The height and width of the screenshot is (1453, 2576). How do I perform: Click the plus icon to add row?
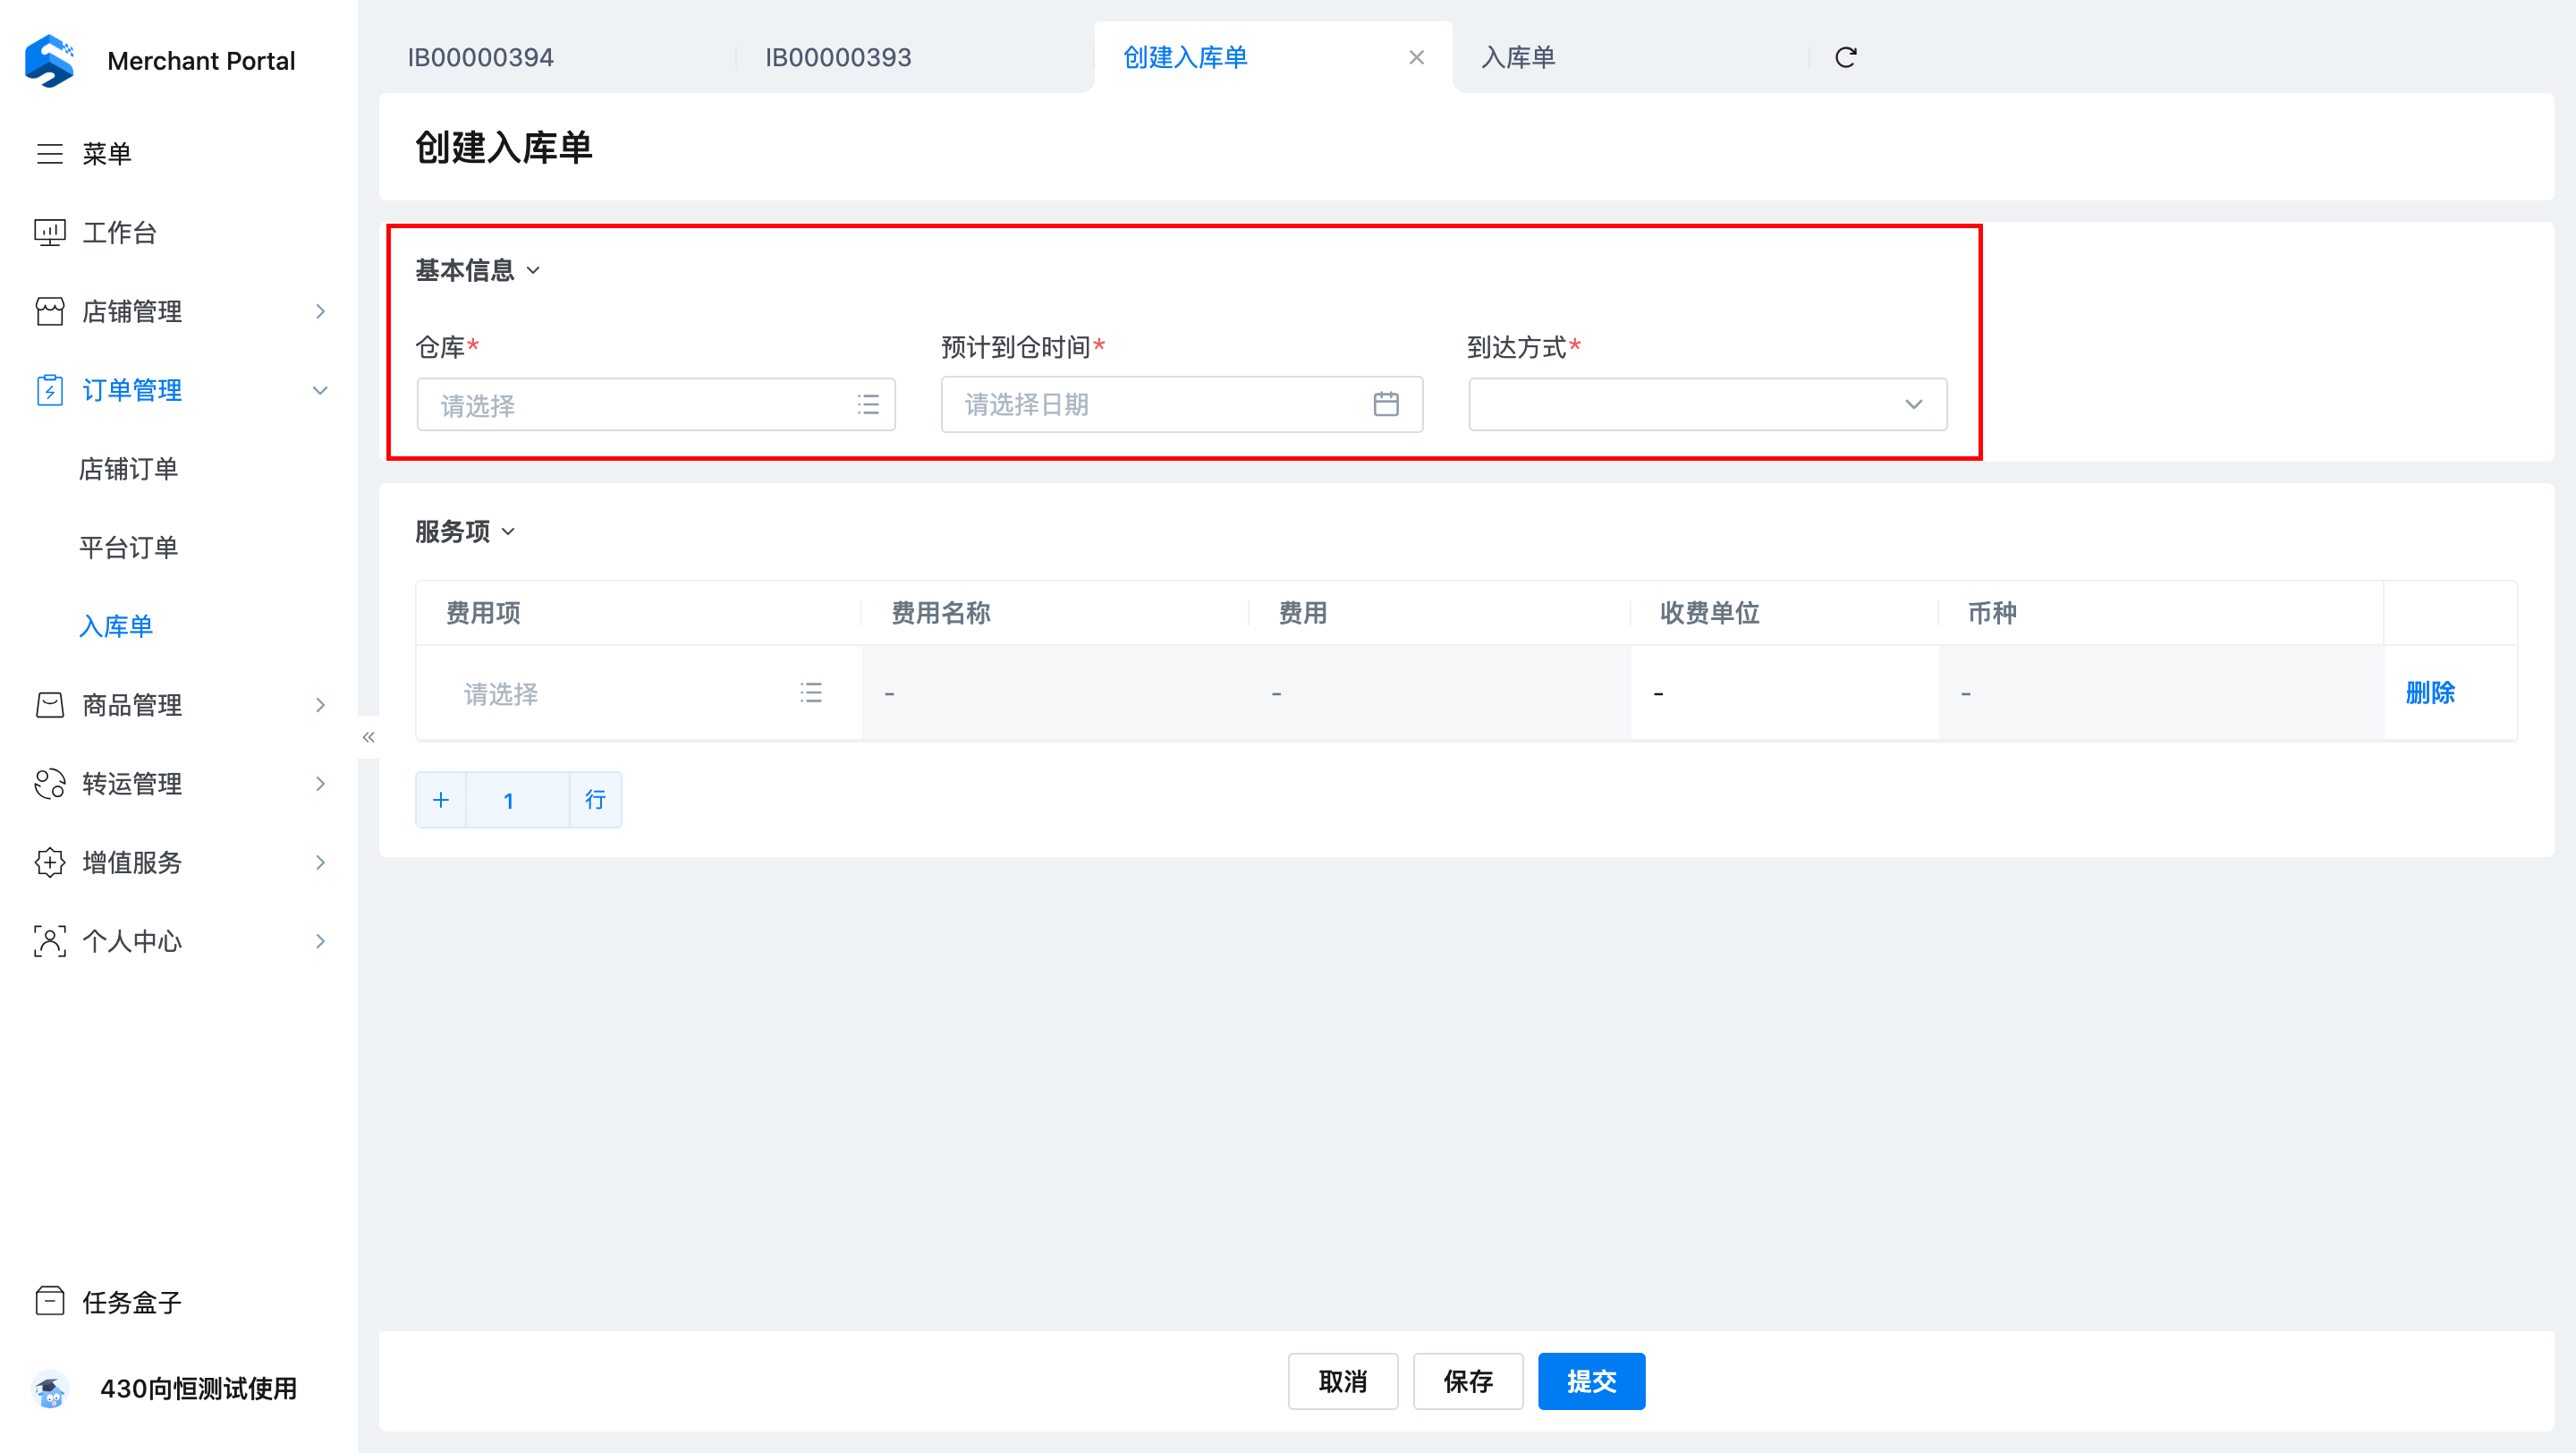[x=441, y=799]
